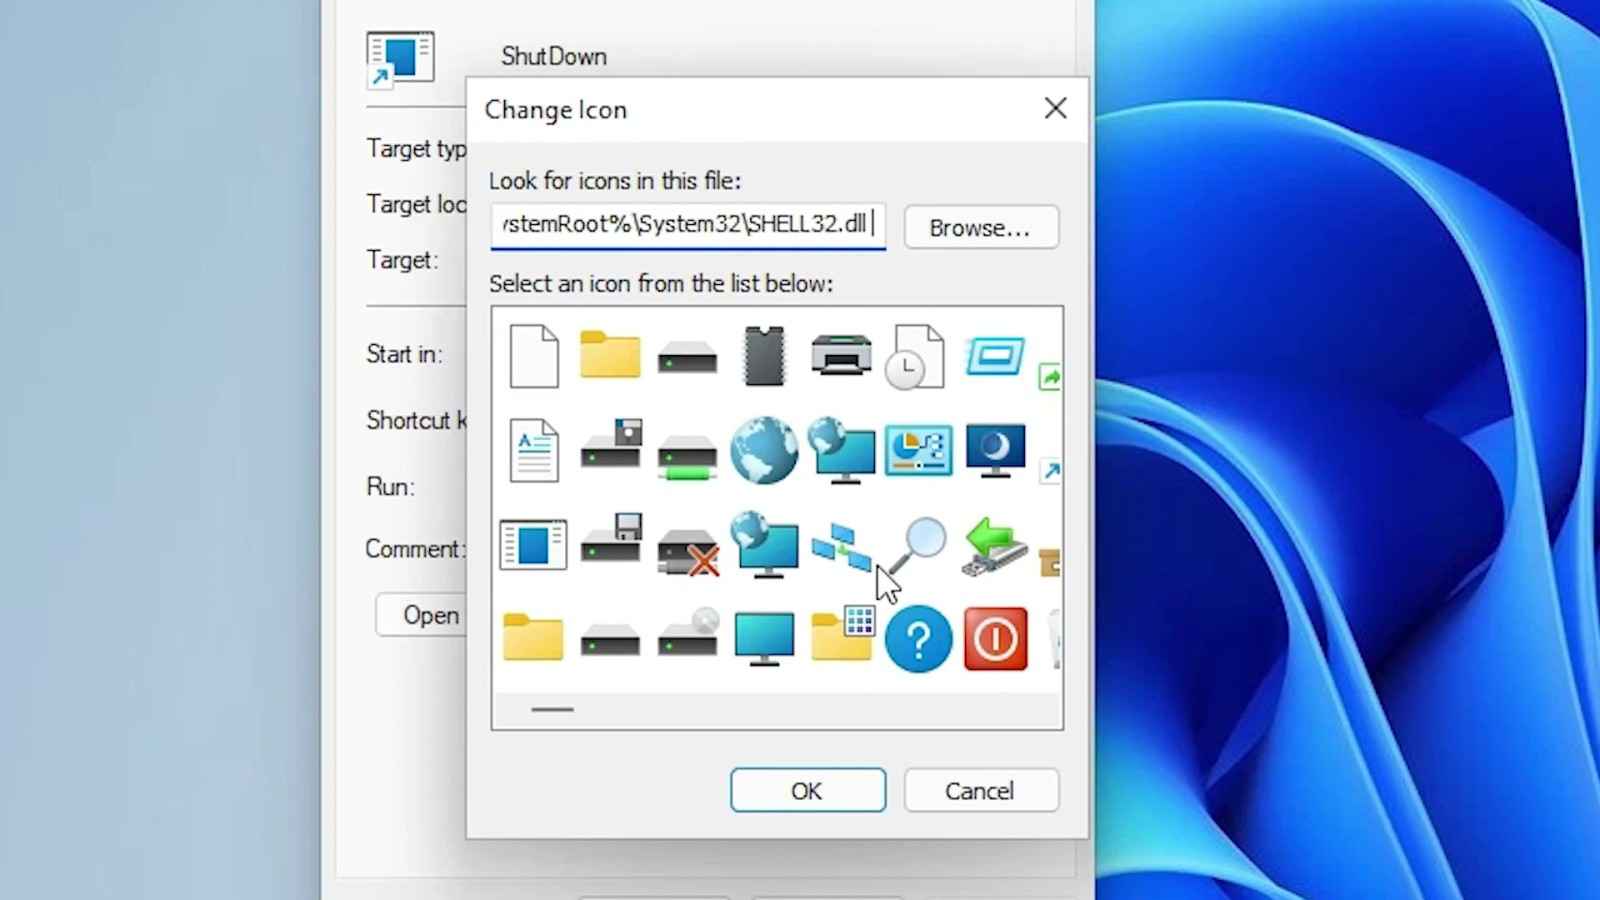Confirm icon selection with OK
The image size is (1600, 900).
coord(807,790)
